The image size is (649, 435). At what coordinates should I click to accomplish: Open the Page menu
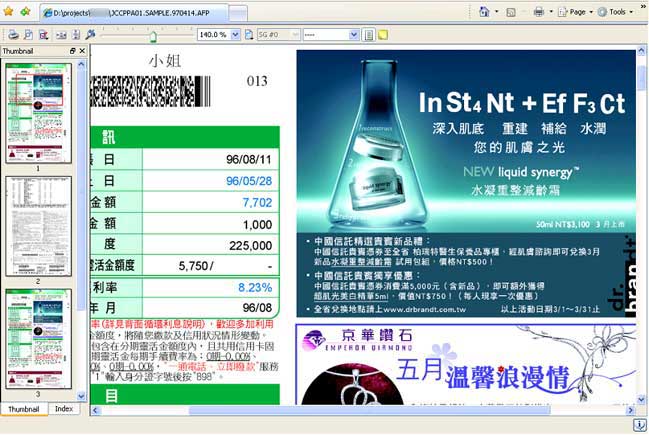[x=576, y=12]
